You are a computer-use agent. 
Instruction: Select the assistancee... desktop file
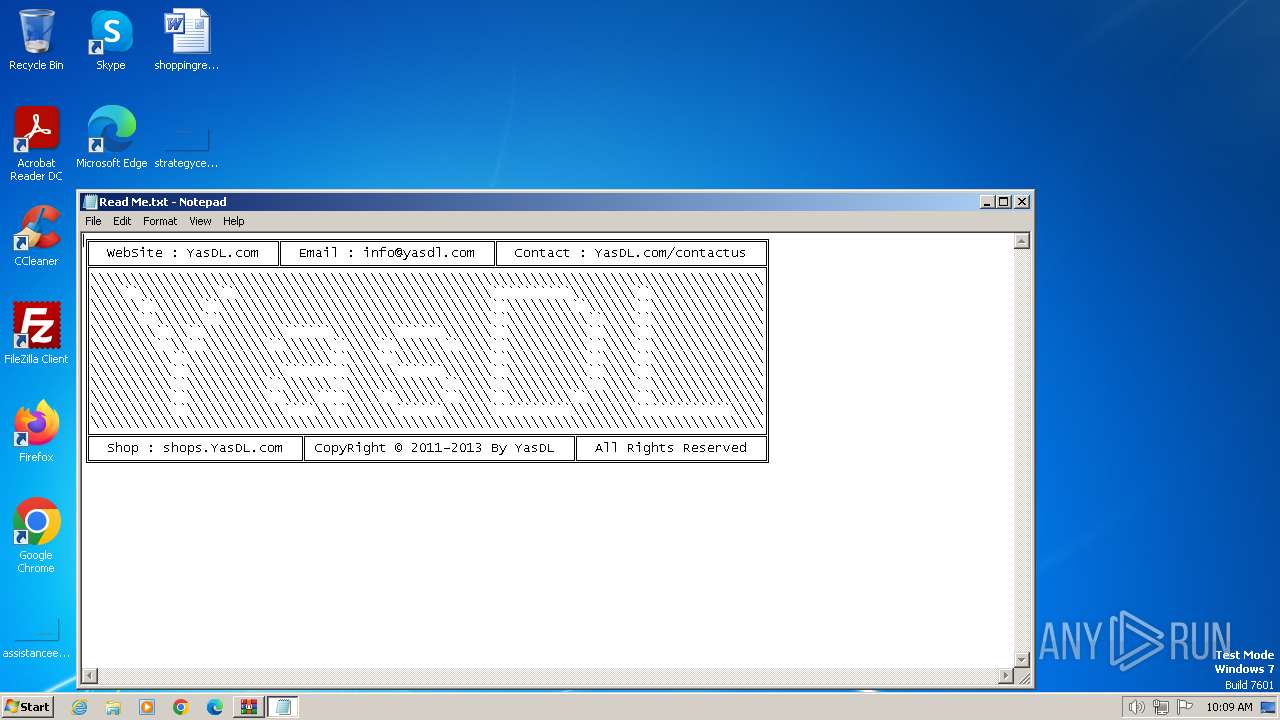[36, 638]
